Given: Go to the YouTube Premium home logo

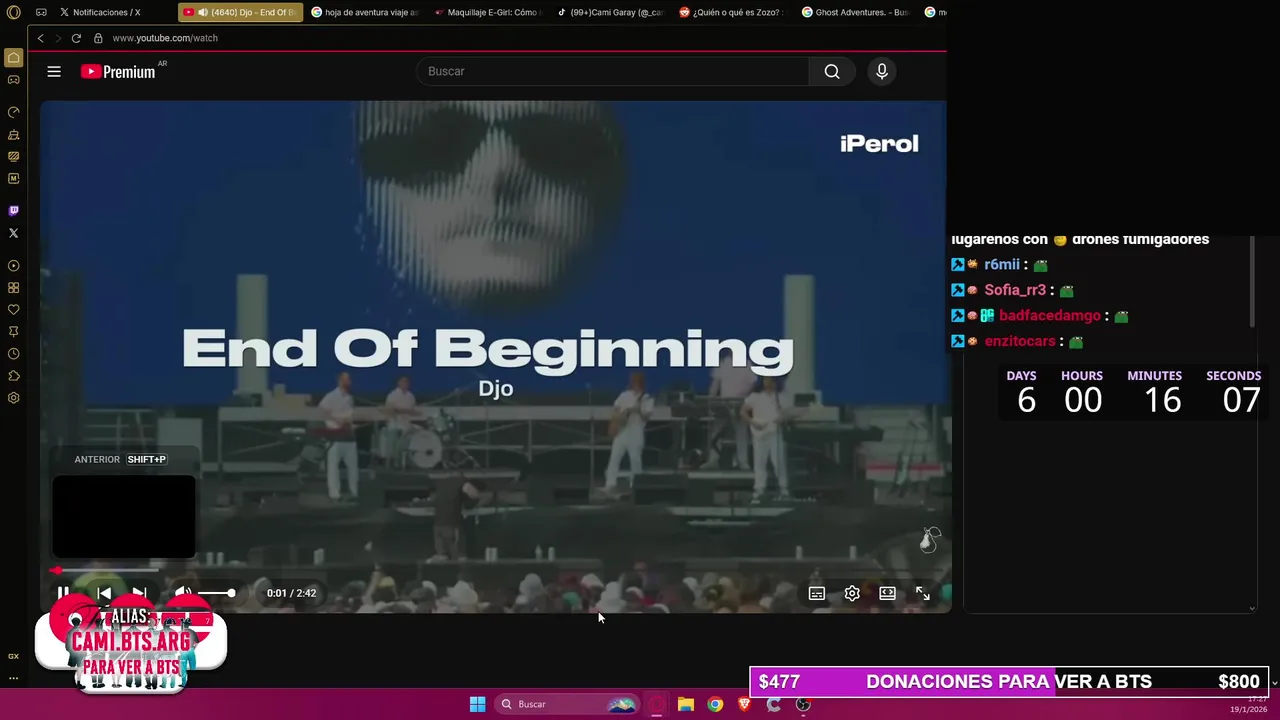Looking at the screenshot, I should coord(119,71).
